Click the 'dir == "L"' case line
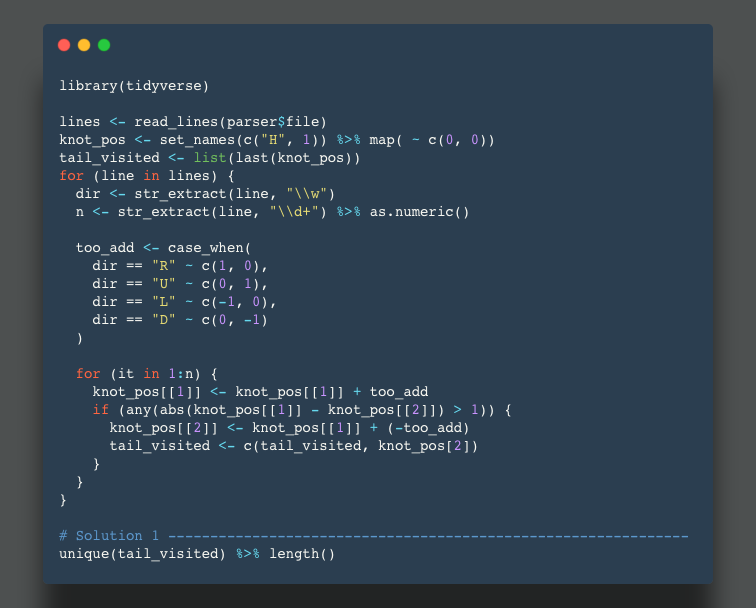 (184, 302)
